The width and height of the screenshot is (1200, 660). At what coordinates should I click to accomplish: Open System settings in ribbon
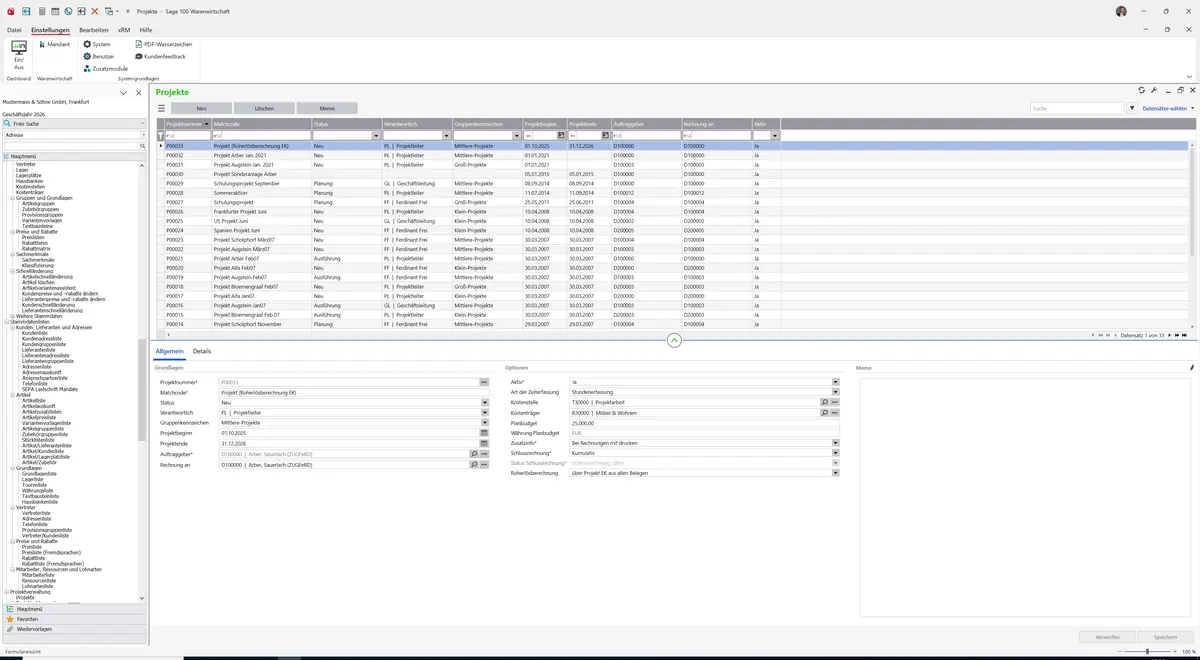tap(97, 44)
